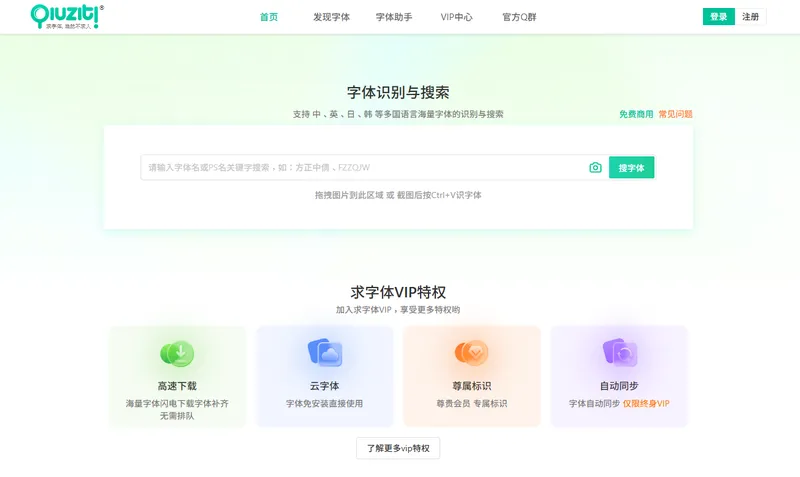Open the 首页 home tab
The width and height of the screenshot is (800, 477).
coord(268,17)
